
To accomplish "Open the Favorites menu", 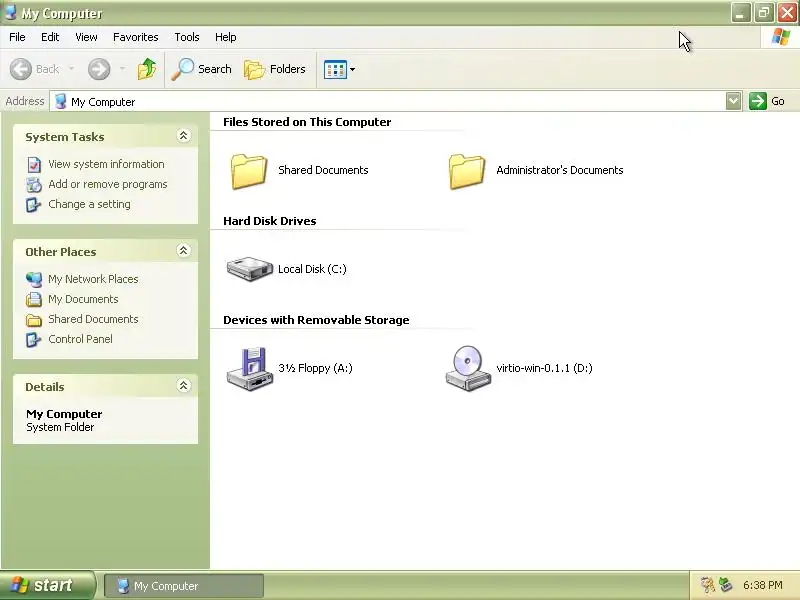I will [136, 37].
